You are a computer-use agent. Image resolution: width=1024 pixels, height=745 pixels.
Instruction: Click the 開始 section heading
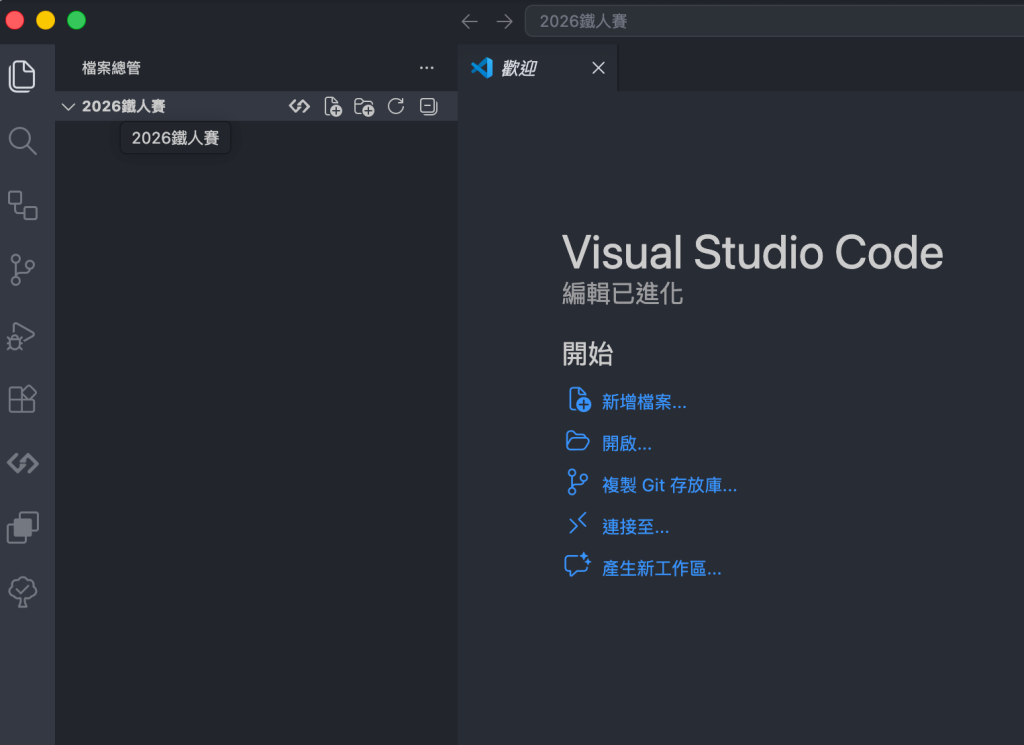coord(588,353)
